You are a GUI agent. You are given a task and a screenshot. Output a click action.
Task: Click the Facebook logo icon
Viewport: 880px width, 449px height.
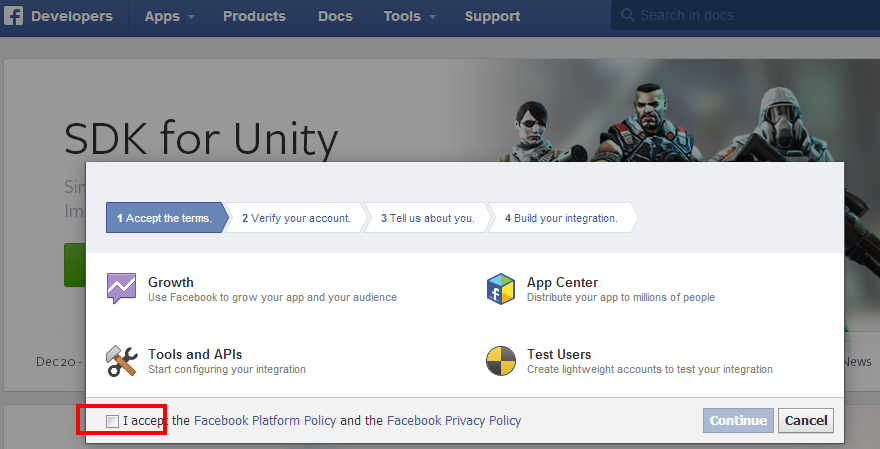coord(13,16)
